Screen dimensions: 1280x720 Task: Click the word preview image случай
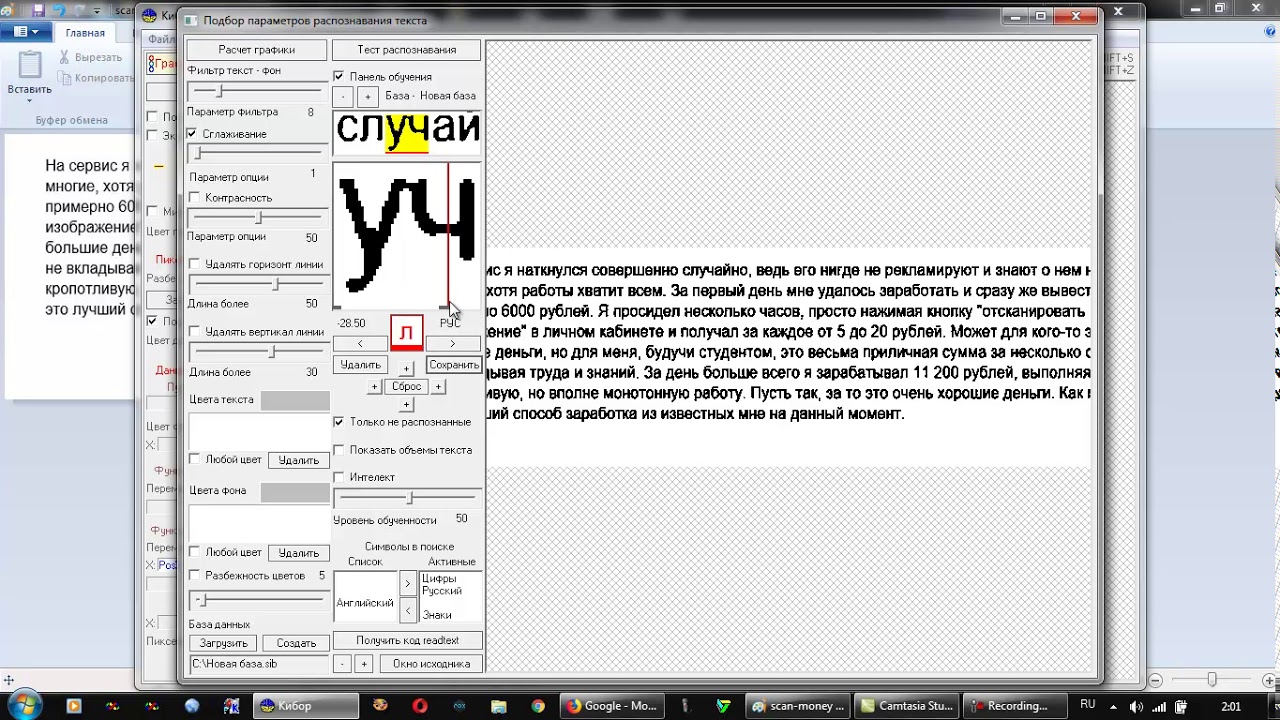click(407, 132)
